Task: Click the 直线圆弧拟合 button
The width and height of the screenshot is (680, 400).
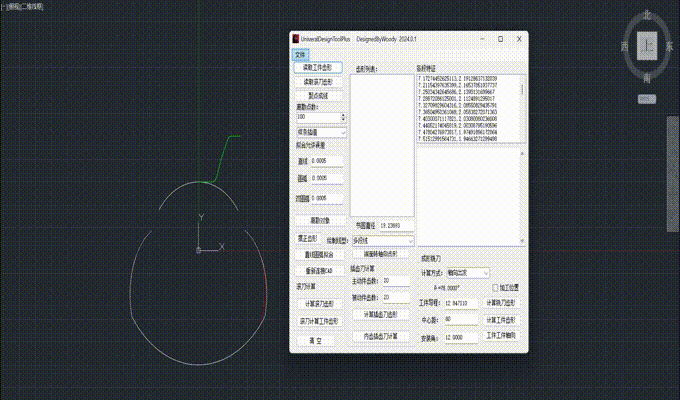Action: [319, 255]
